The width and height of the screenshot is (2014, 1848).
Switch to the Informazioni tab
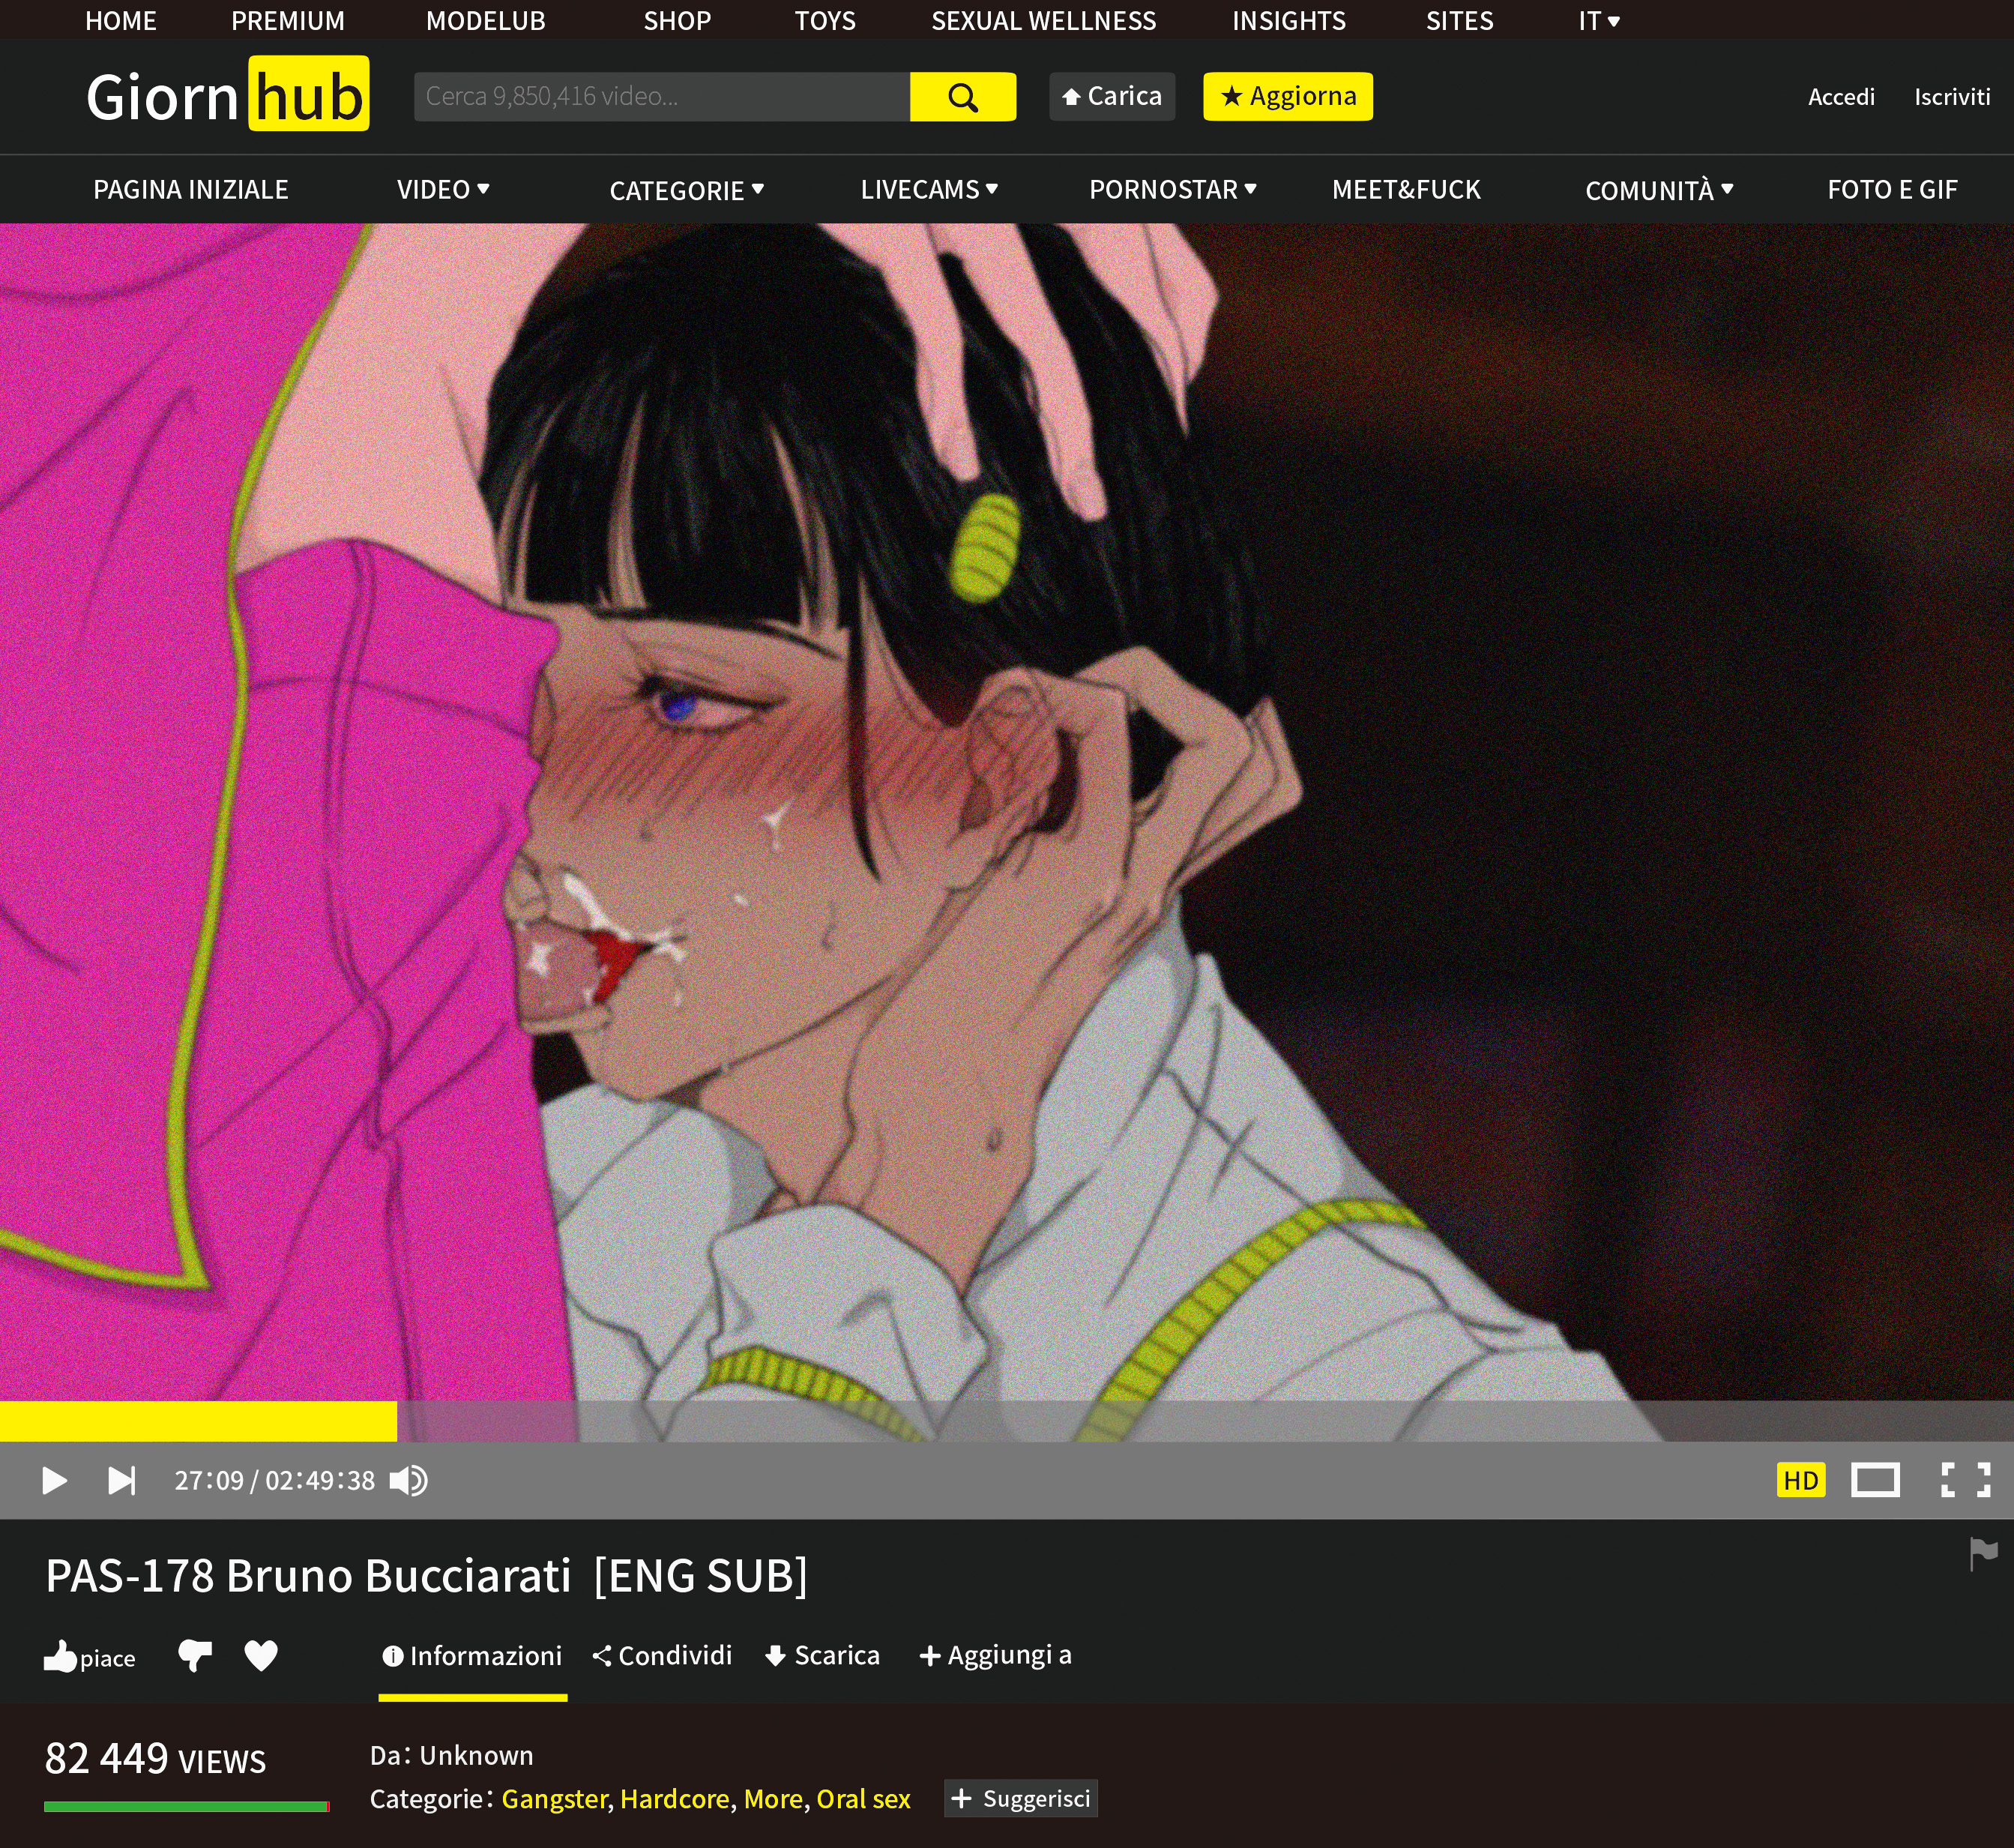472,1656
